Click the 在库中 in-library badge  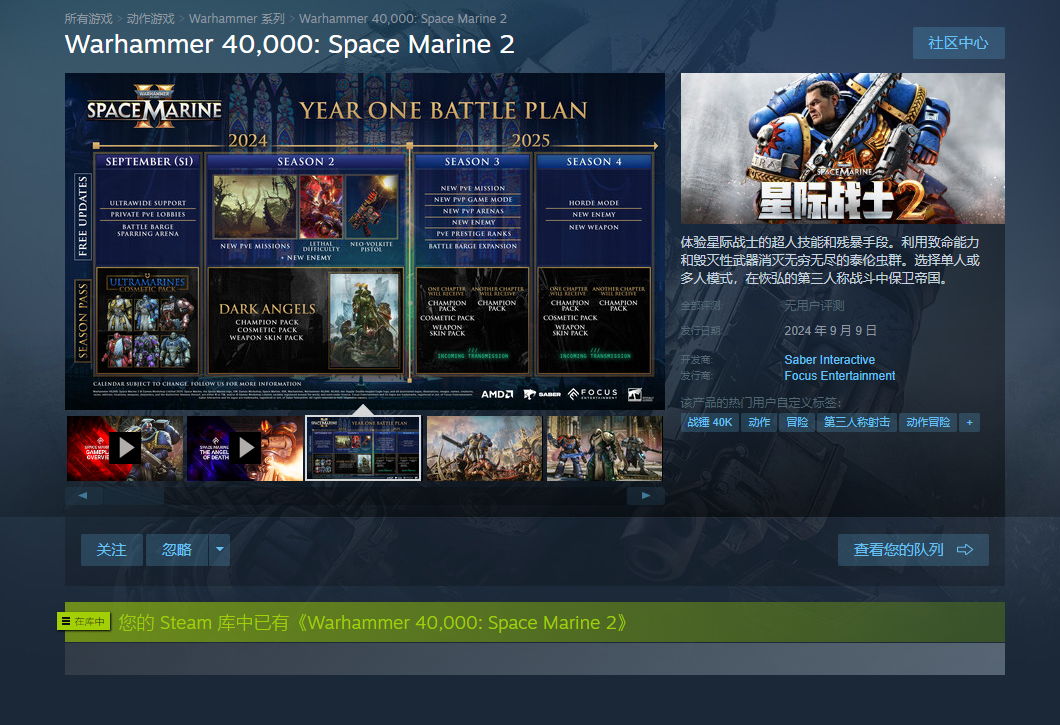click(x=84, y=622)
